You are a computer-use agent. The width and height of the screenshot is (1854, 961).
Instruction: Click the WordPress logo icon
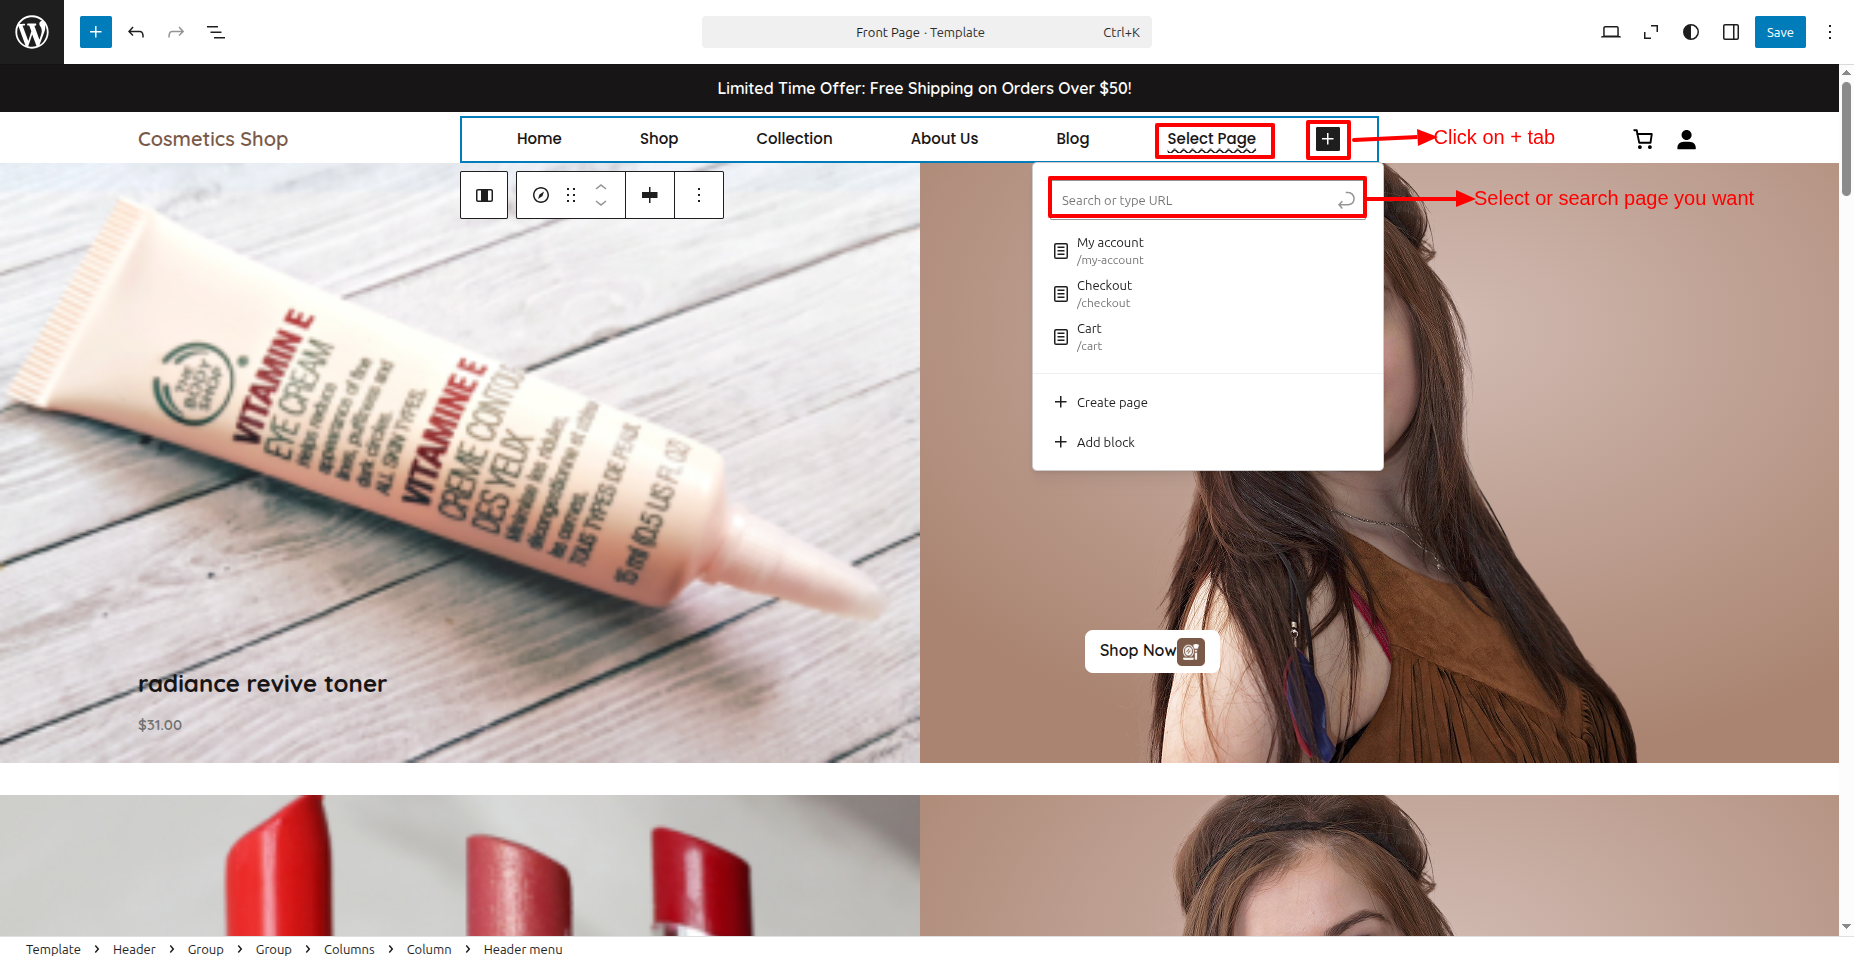pyautogui.click(x=32, y=32)
